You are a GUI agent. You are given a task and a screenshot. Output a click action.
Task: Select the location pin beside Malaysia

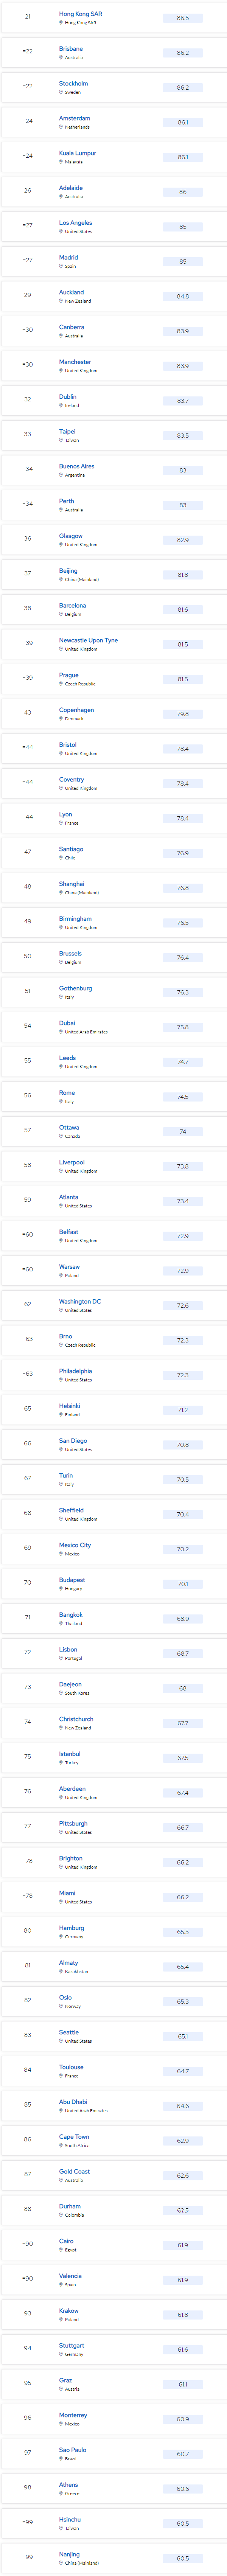[61, 162]
